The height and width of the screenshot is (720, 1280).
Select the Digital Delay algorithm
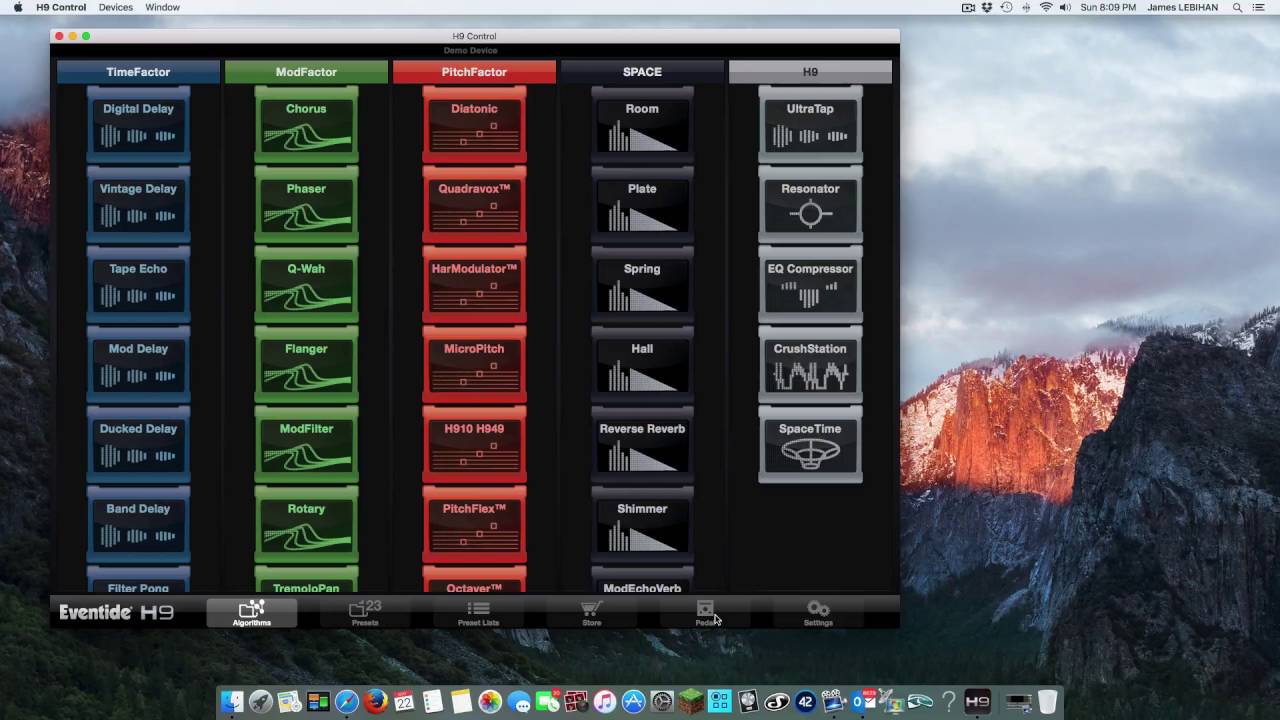coord(138,124)
